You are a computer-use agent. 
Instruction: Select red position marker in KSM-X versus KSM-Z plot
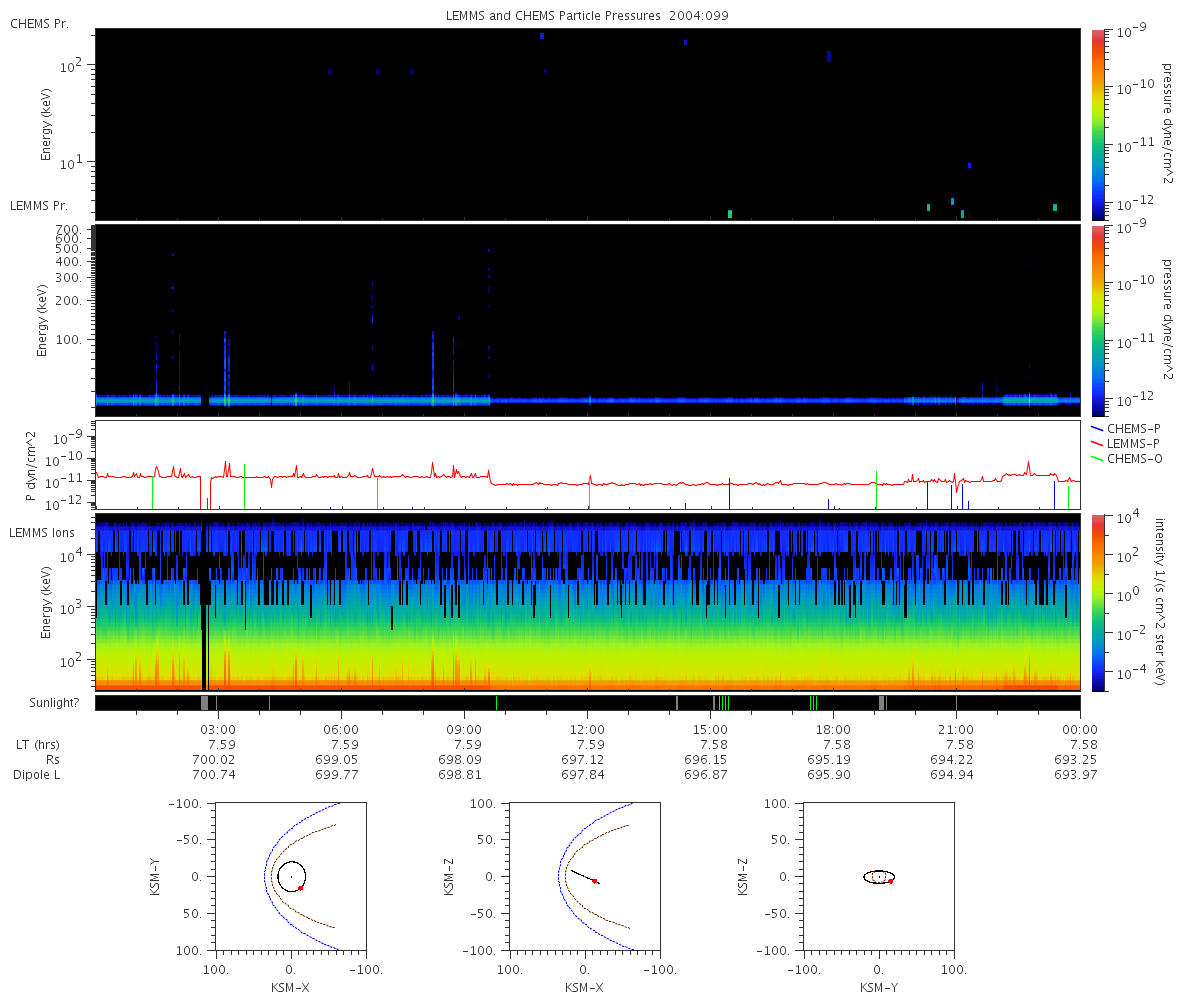[595, 881]
